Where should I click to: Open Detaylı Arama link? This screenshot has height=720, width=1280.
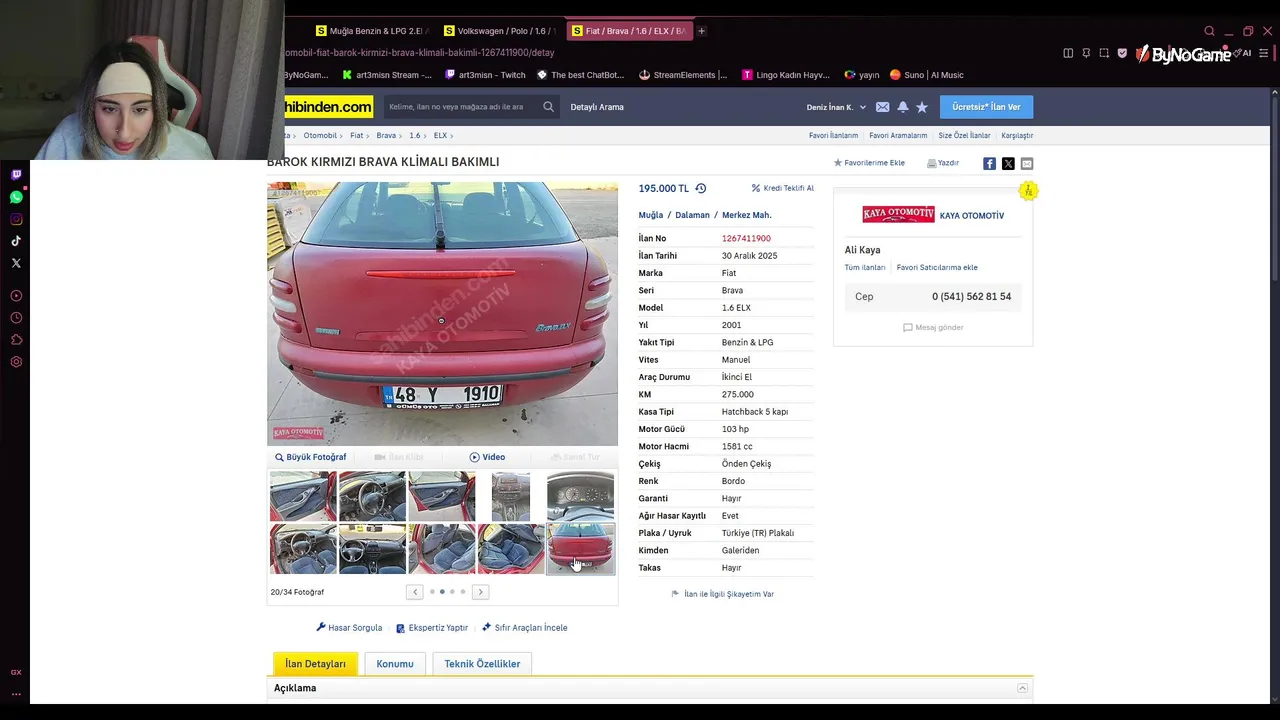[597, 107]
